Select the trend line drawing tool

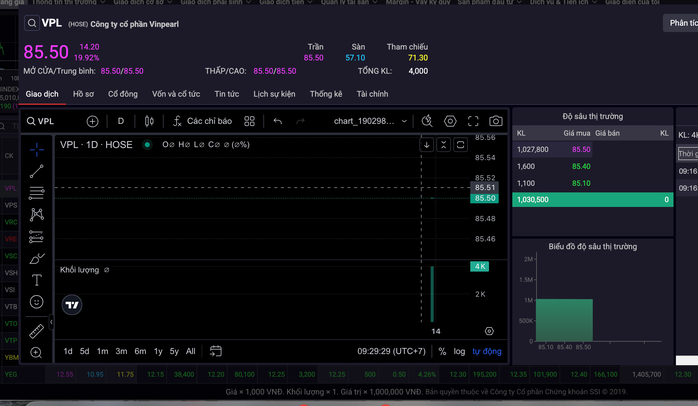point(37,171)
